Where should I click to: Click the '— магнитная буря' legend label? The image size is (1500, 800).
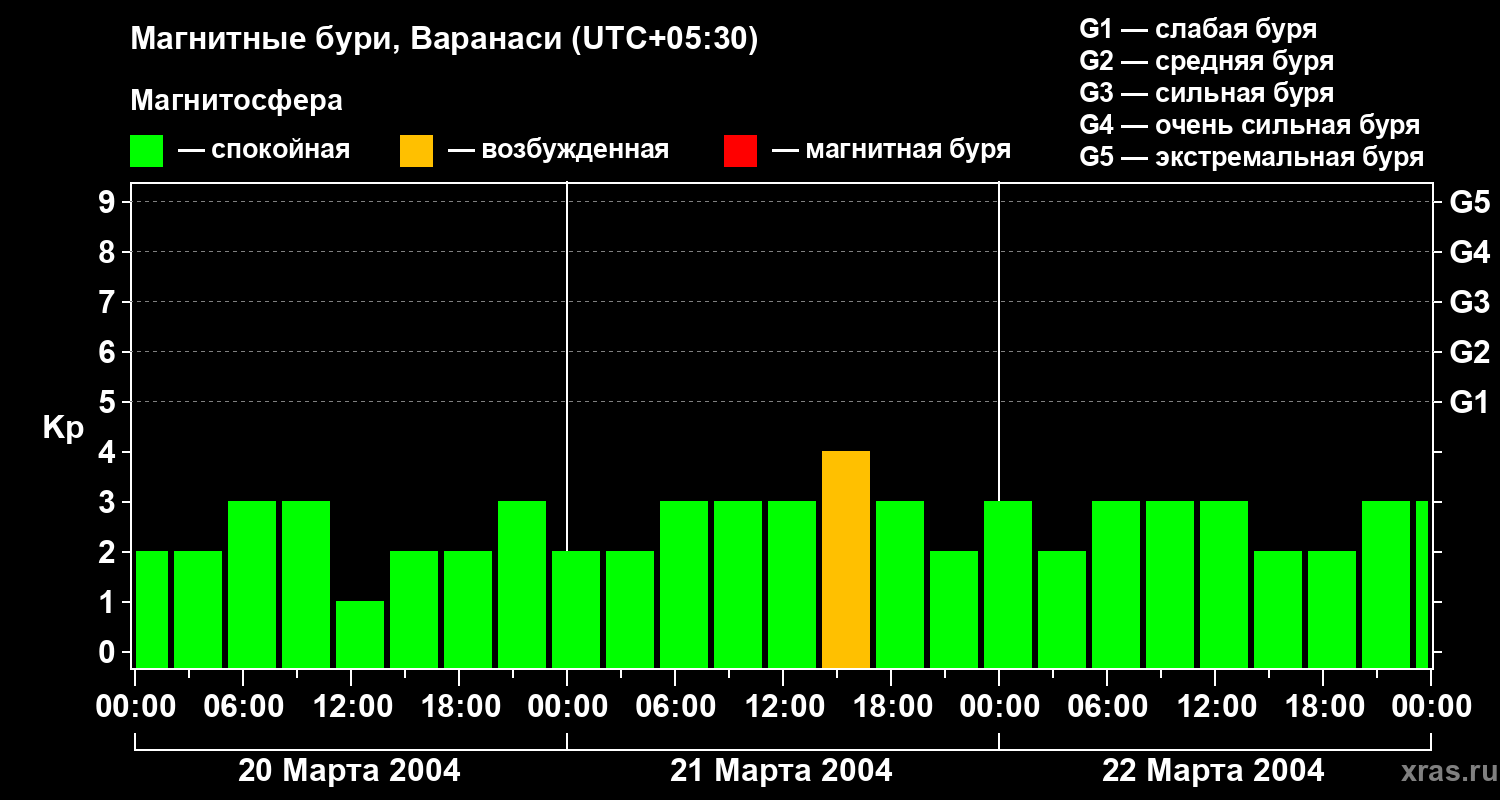(x=891, y=150)
